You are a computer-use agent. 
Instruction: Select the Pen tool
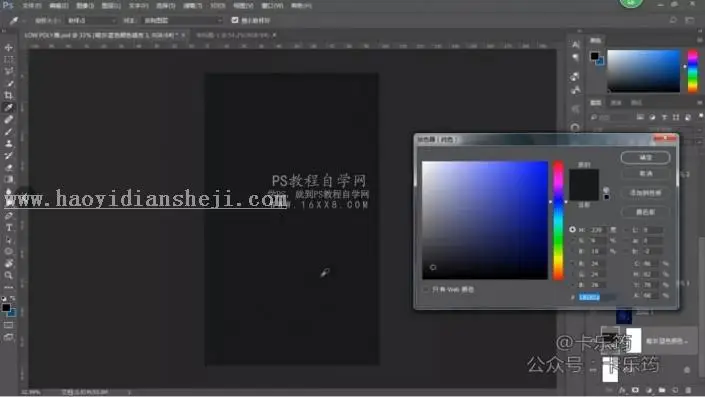click(9, 216)
